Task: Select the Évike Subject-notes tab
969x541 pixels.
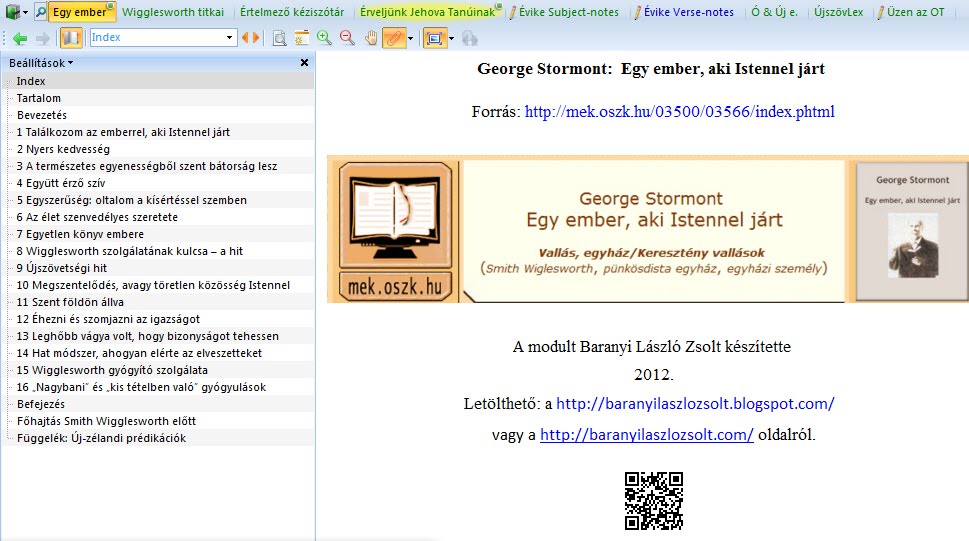Action: [x=564, y=12]
